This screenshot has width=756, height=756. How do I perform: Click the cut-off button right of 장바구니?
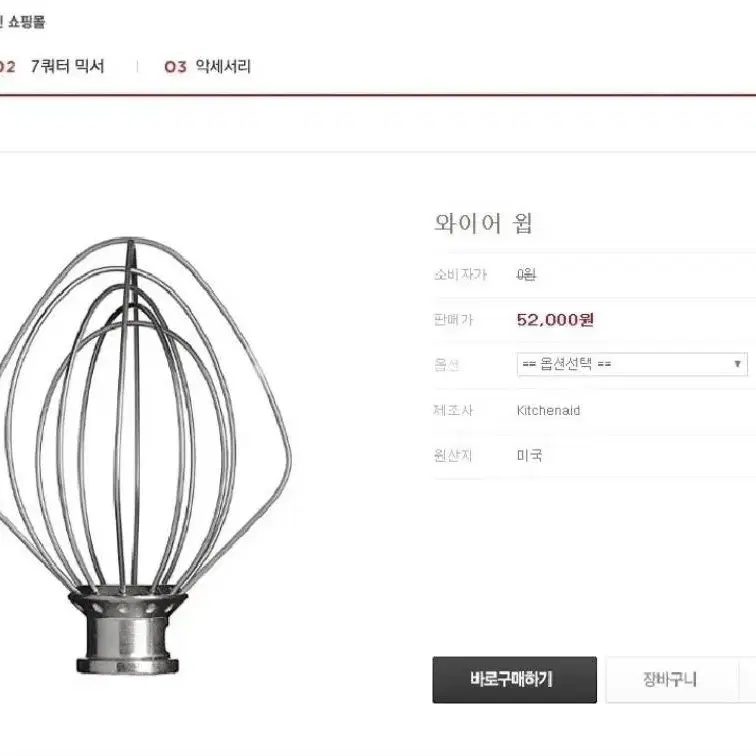(748, 679)
